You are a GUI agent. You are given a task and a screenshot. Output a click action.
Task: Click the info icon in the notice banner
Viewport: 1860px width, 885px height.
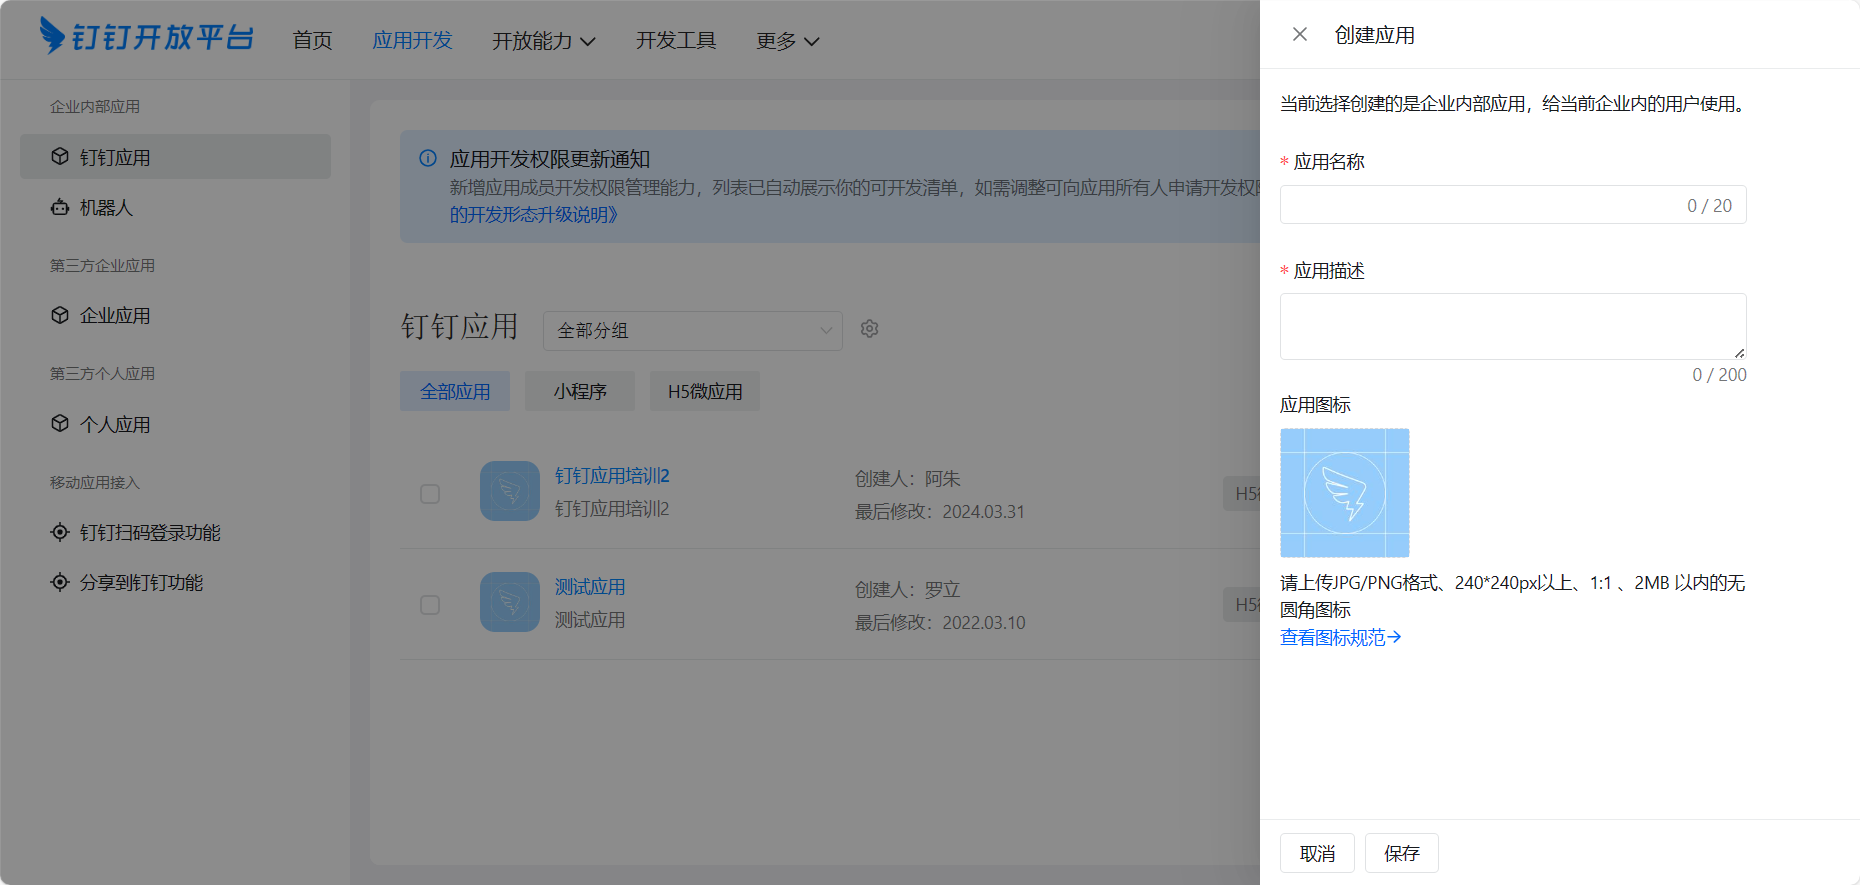(428, 158)
